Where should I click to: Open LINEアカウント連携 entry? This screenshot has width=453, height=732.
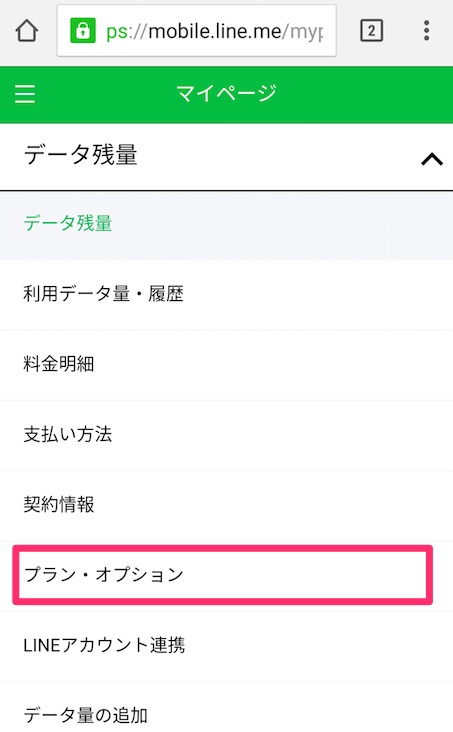pos(226,647)
